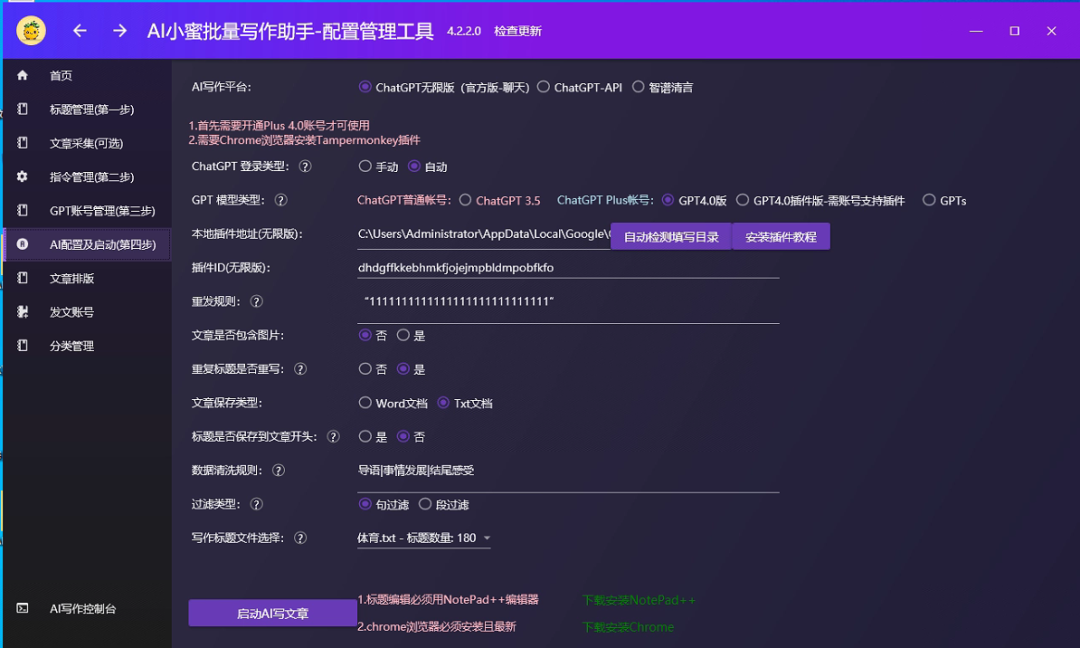Select ChatGPT-API platform radio button
1080x648 pixels.
coord(543,87)
